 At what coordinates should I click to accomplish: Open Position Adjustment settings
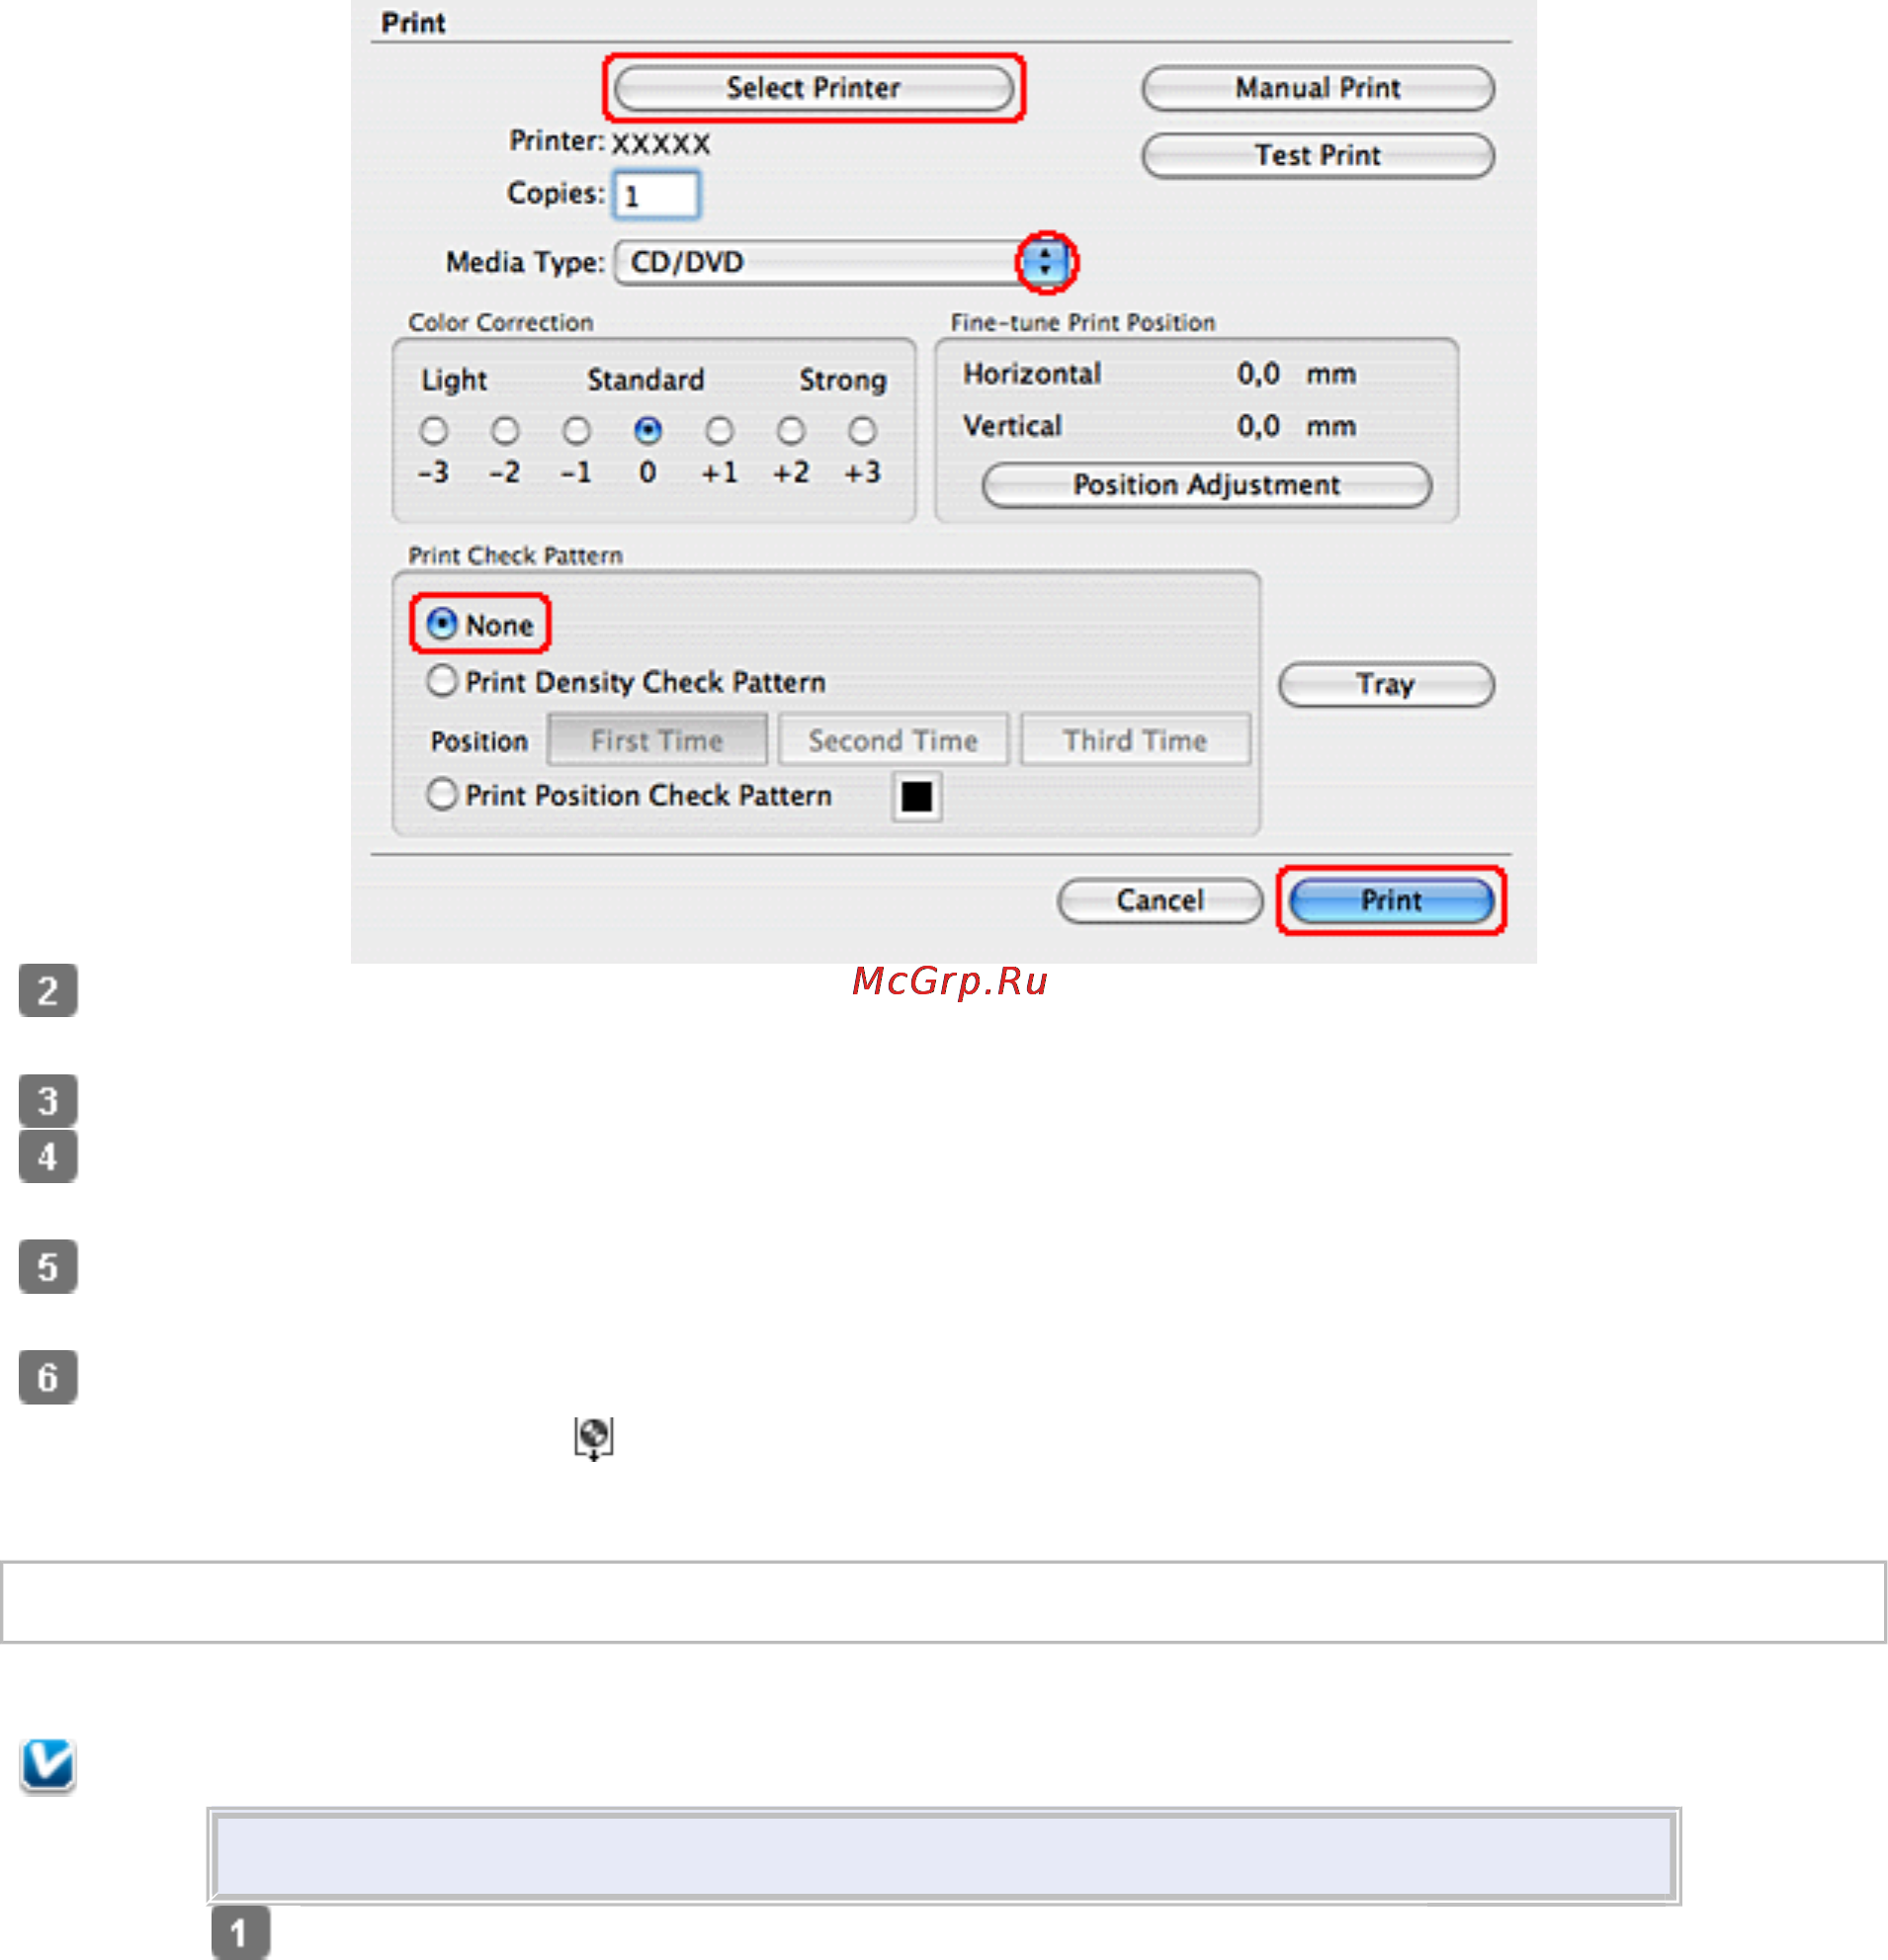pyautogui.click(x=1206, y=485)
